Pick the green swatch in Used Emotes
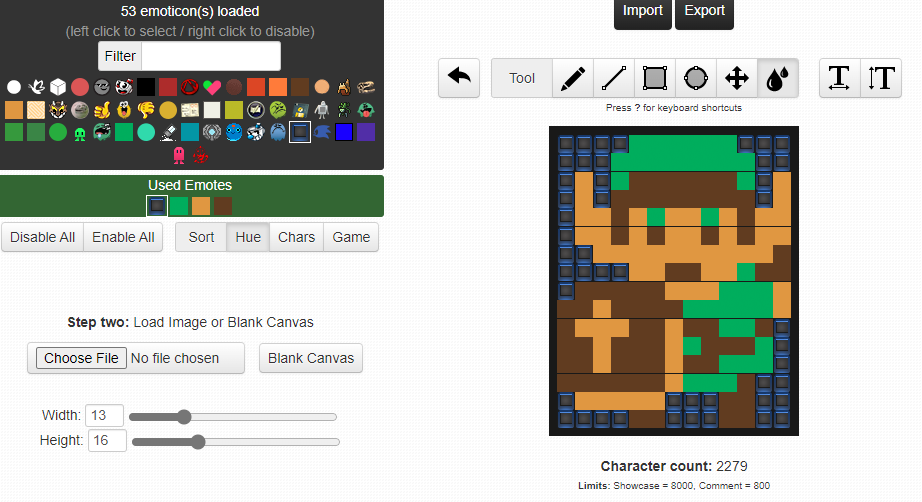922x502 pixels. [179, 206]
